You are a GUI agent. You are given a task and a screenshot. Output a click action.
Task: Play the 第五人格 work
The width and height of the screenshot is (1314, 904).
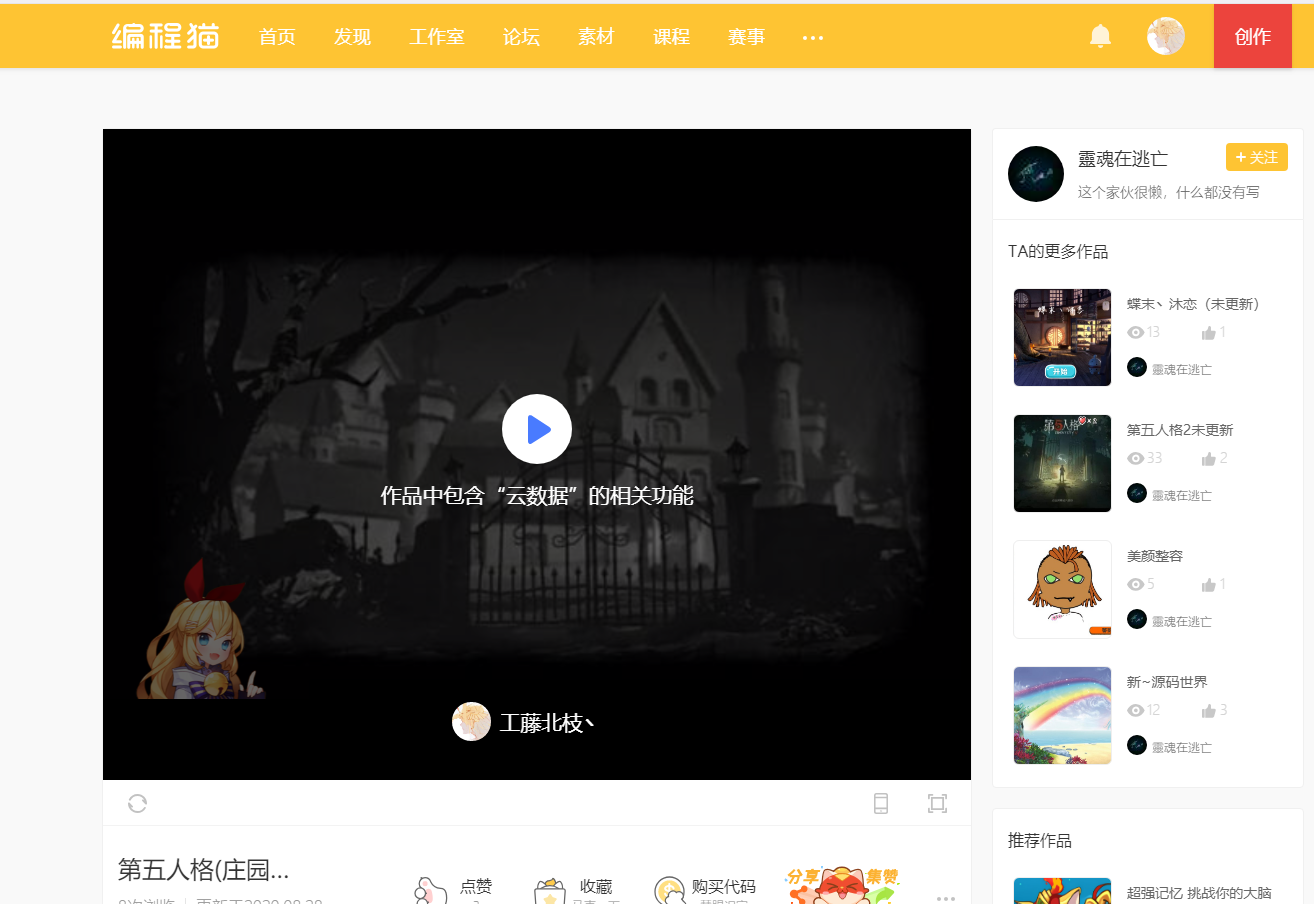coord(537,429)
